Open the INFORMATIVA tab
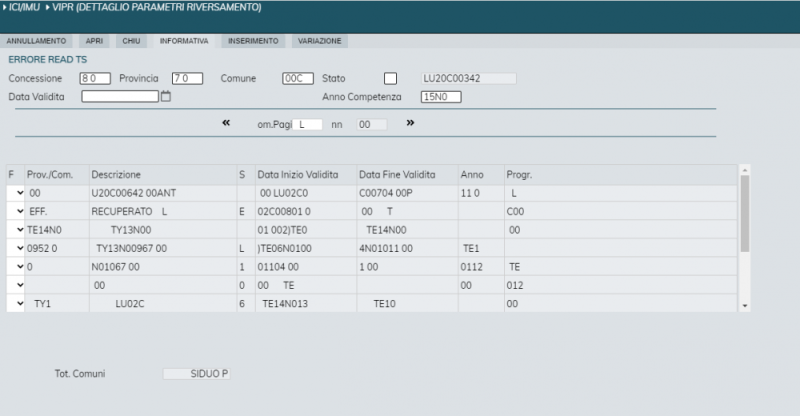Image resolution: width=800 pixels, height=416 pixels. point(184,41)
